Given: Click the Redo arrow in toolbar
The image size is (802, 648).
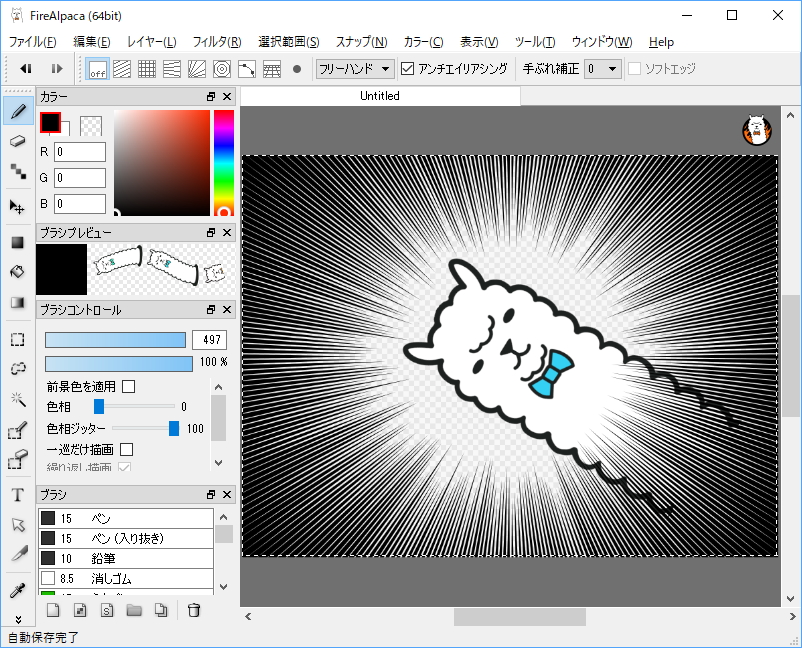Looking at the screenshot, I should [57, 69].
